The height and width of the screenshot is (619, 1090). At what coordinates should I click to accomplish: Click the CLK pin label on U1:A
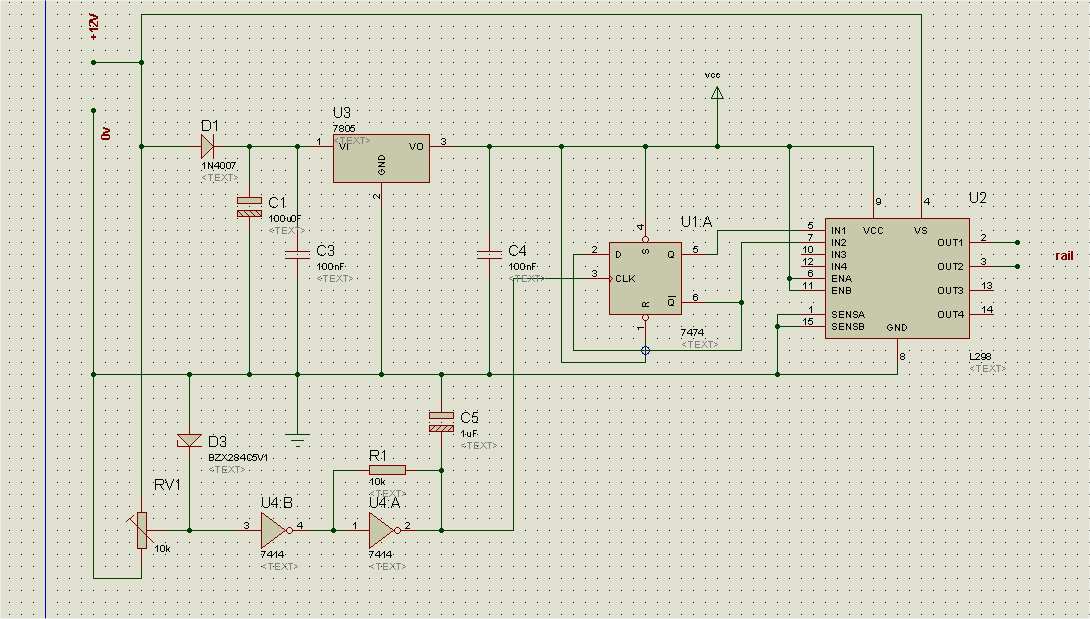pos(625,279)
